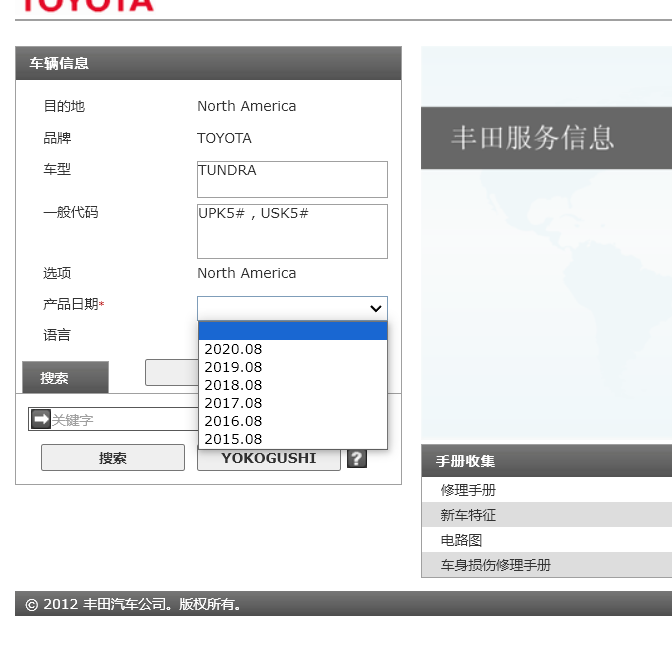Image resolution: width=672 pixels, height=650 pixels.
Task: Click the arrow icon in the keyword field
Action: (41, 419)
